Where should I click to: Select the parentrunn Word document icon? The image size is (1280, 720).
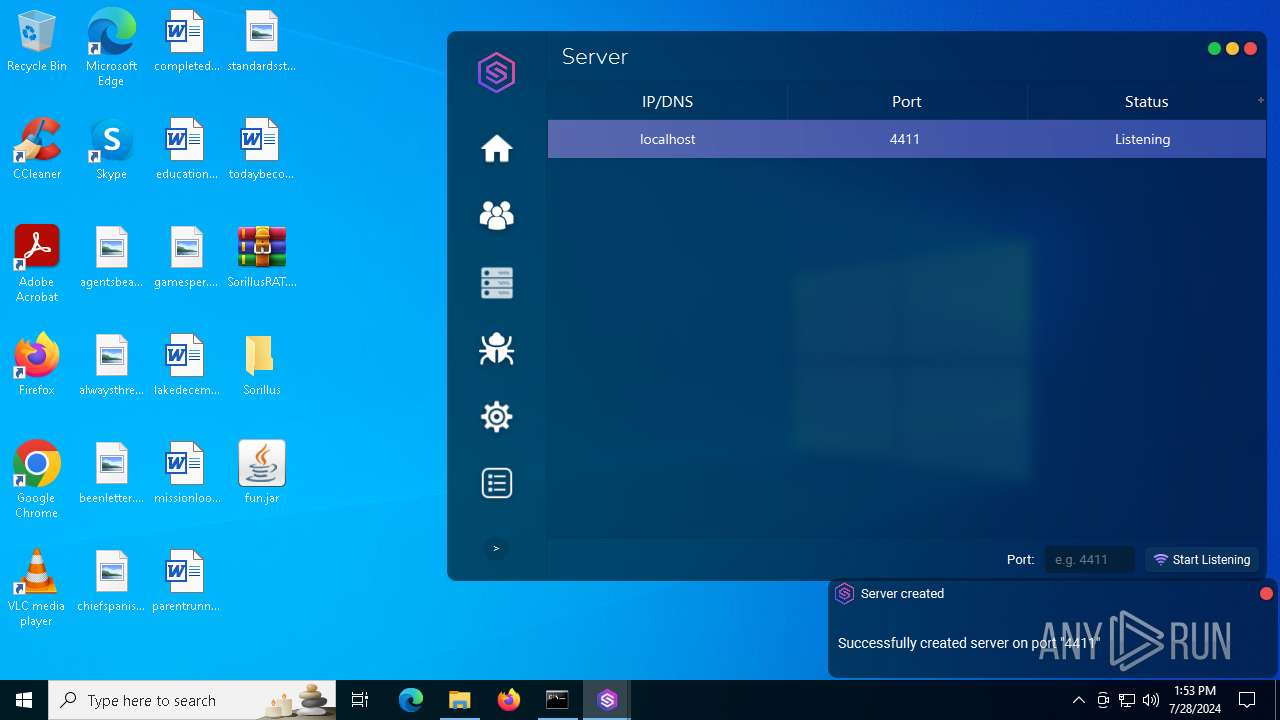coord(186,581)
